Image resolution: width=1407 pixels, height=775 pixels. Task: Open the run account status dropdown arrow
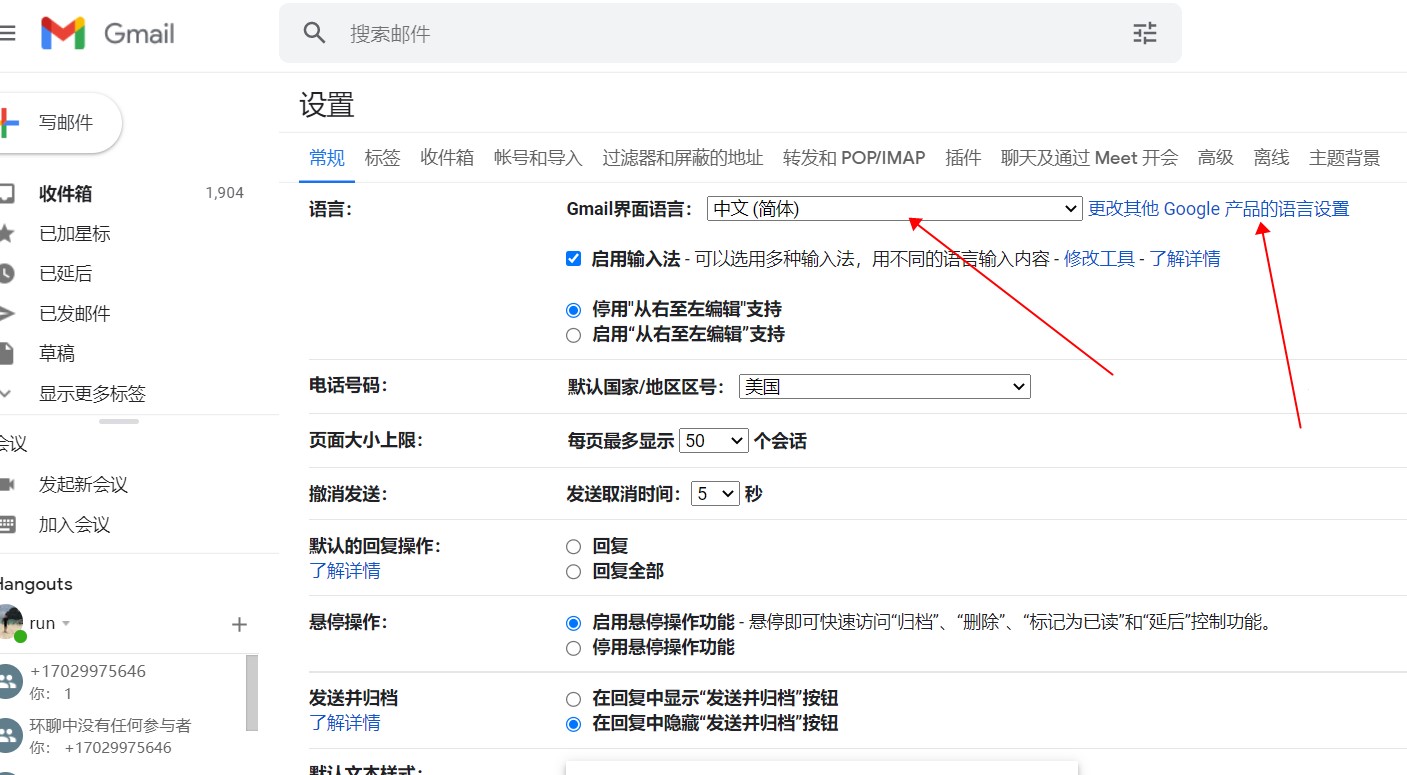(x=66, y=623)
